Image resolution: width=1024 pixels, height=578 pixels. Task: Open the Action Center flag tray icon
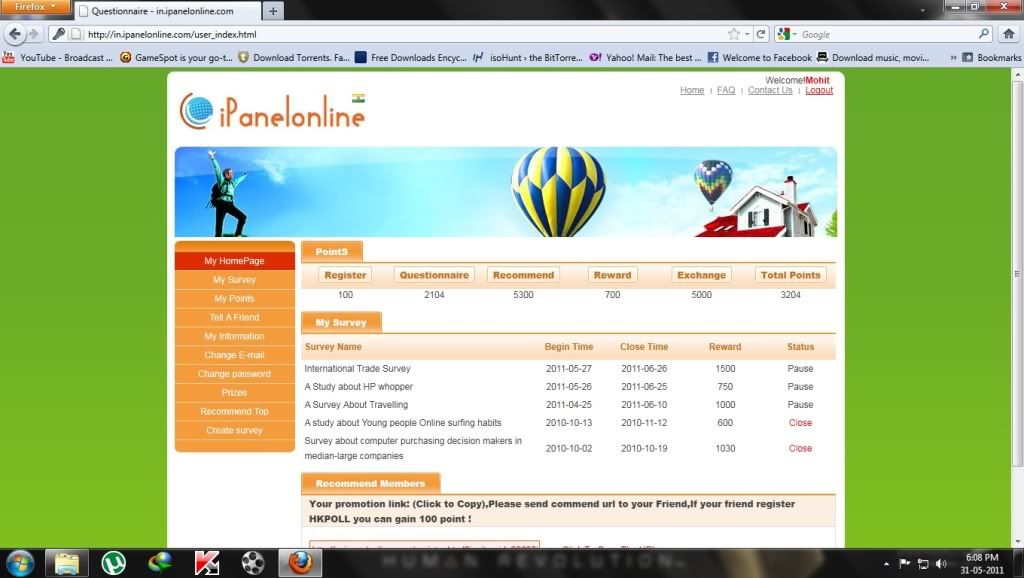tap(904, 564)
